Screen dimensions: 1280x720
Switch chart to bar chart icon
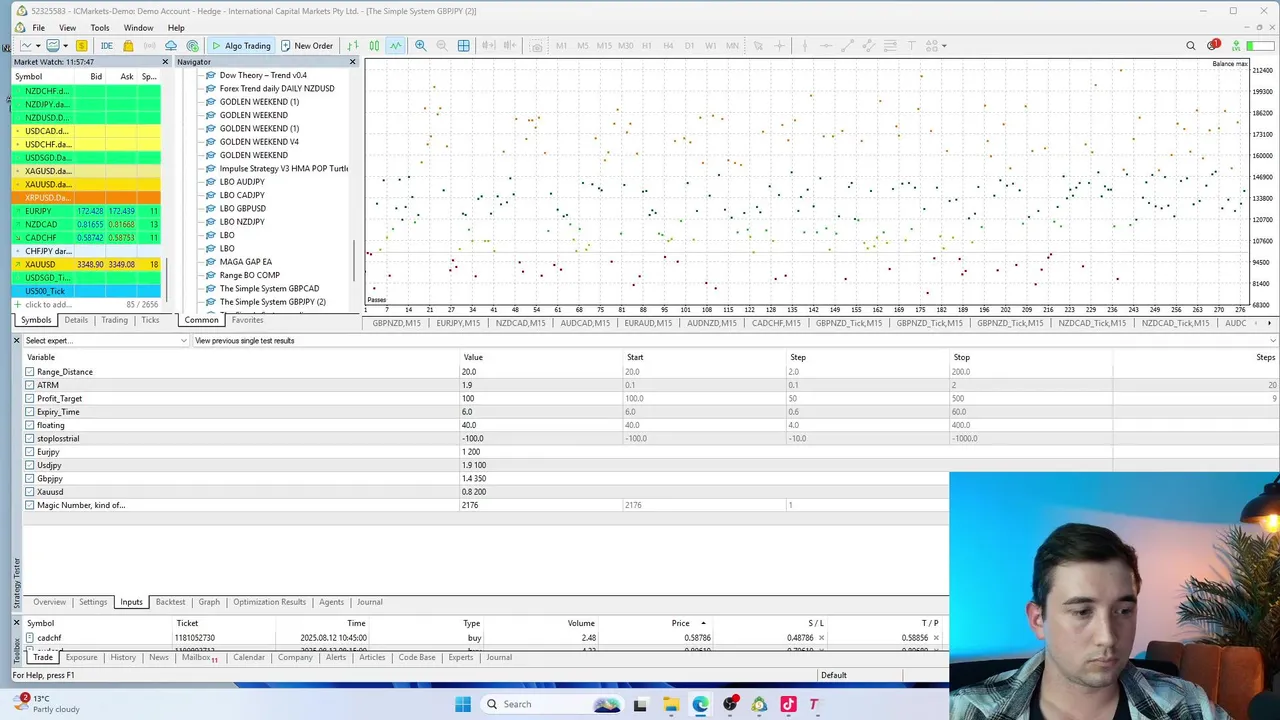point(353,45)
